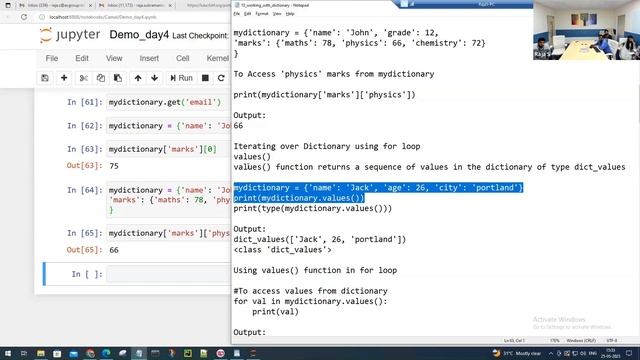Open Google Chrome from the taskbar

tap(90, 353)
